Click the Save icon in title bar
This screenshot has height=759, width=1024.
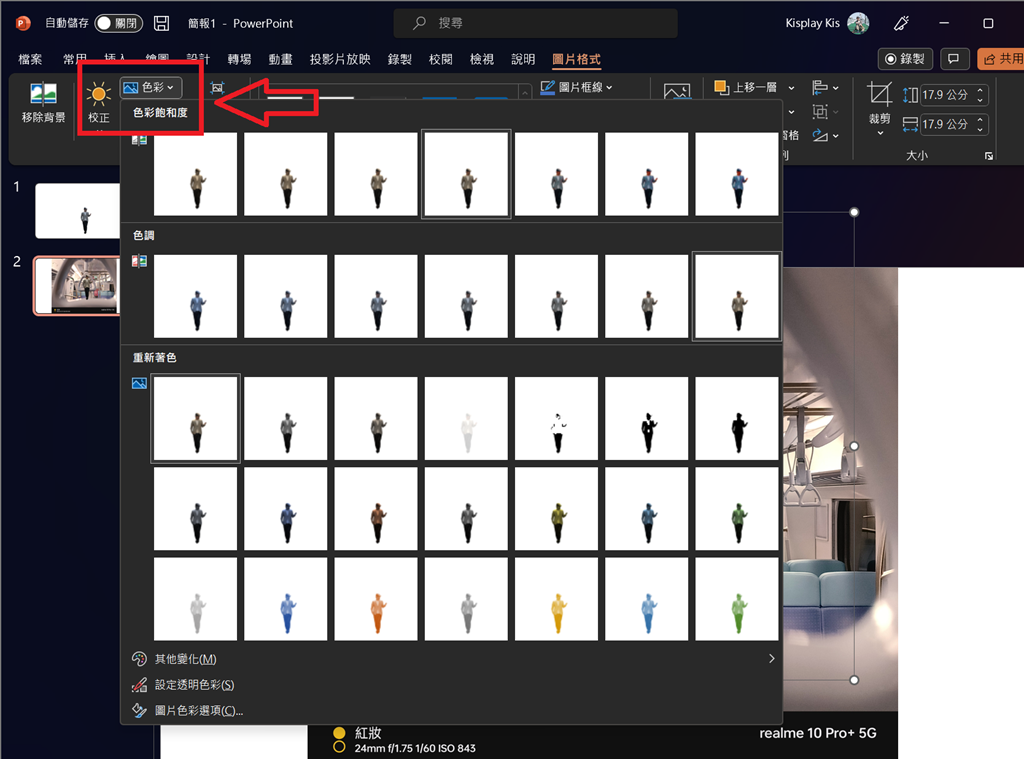click(x=161, y=24)
